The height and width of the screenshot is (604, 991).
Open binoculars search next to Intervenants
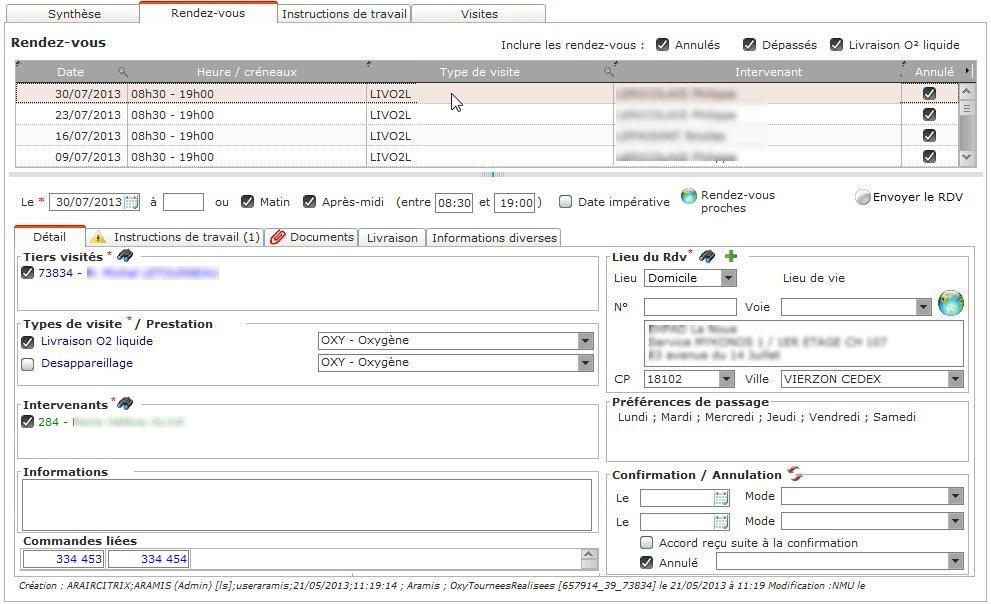tap(125, 403)
